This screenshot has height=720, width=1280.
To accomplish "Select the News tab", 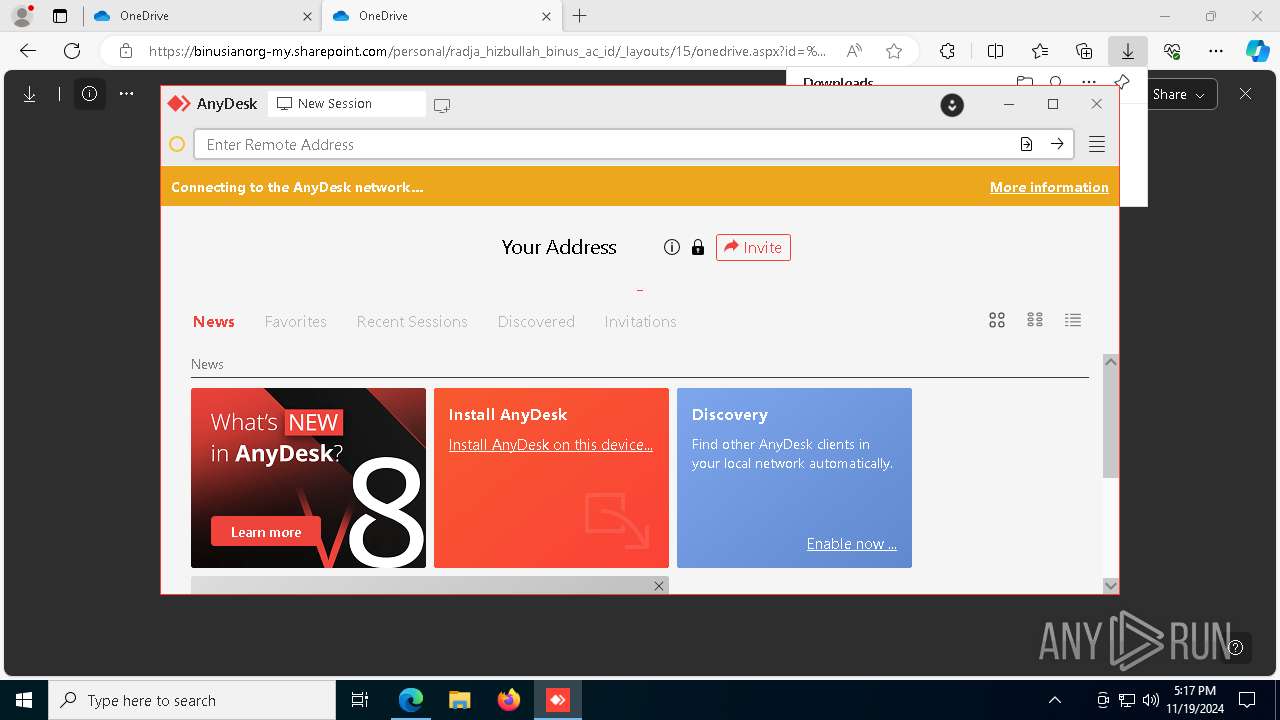I will [x=214, y=321].
